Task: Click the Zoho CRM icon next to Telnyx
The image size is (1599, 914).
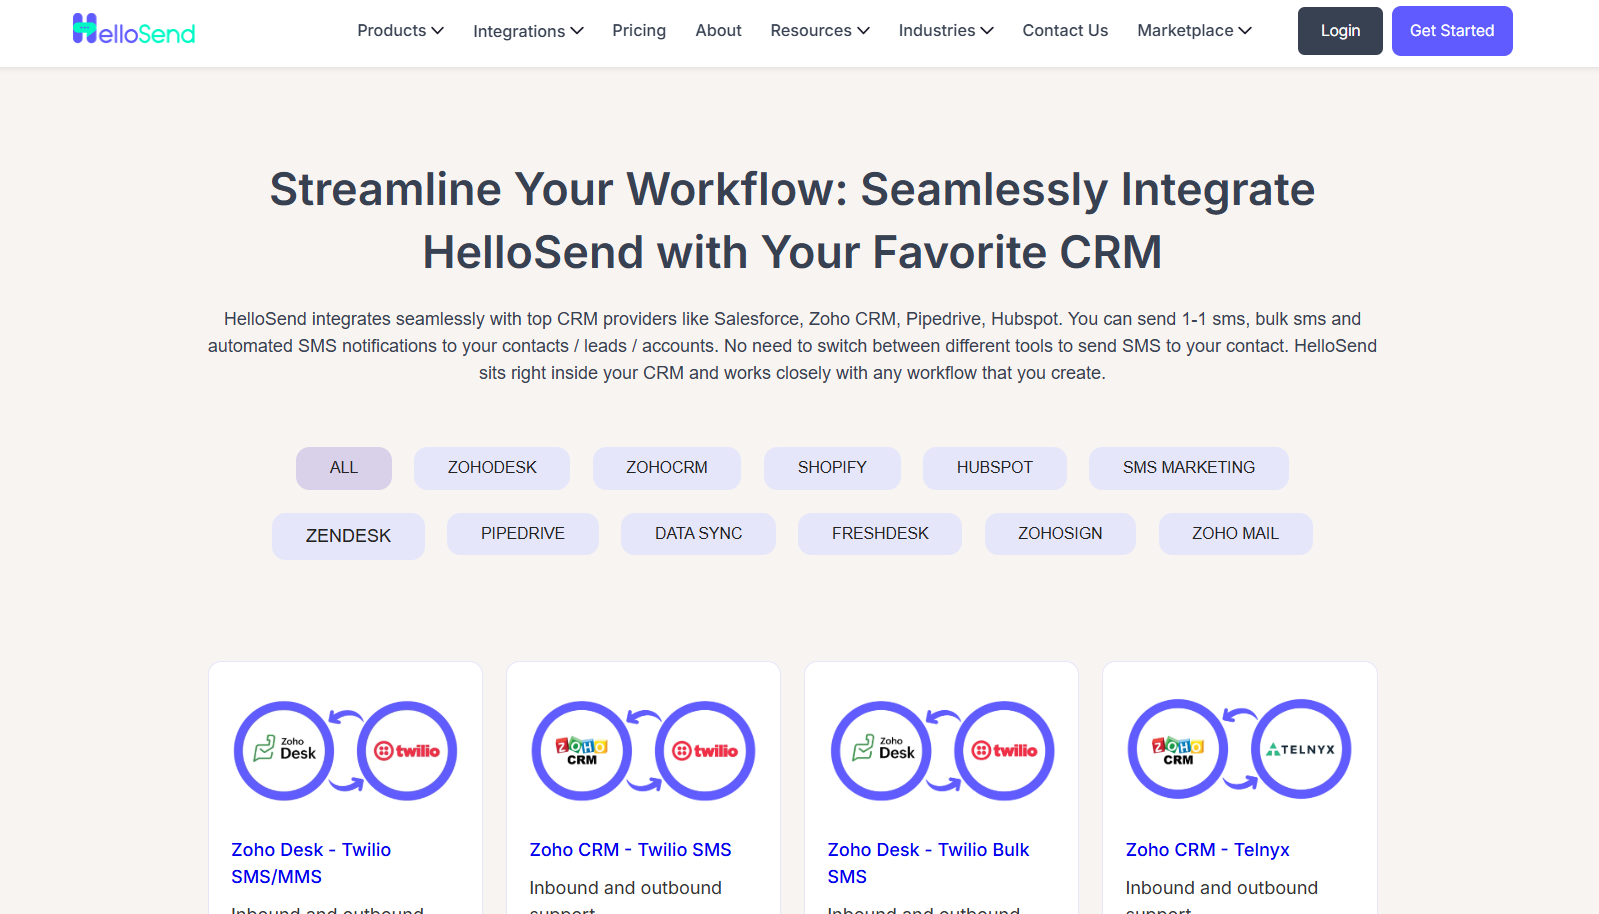Action: (x=1177, y=749)
